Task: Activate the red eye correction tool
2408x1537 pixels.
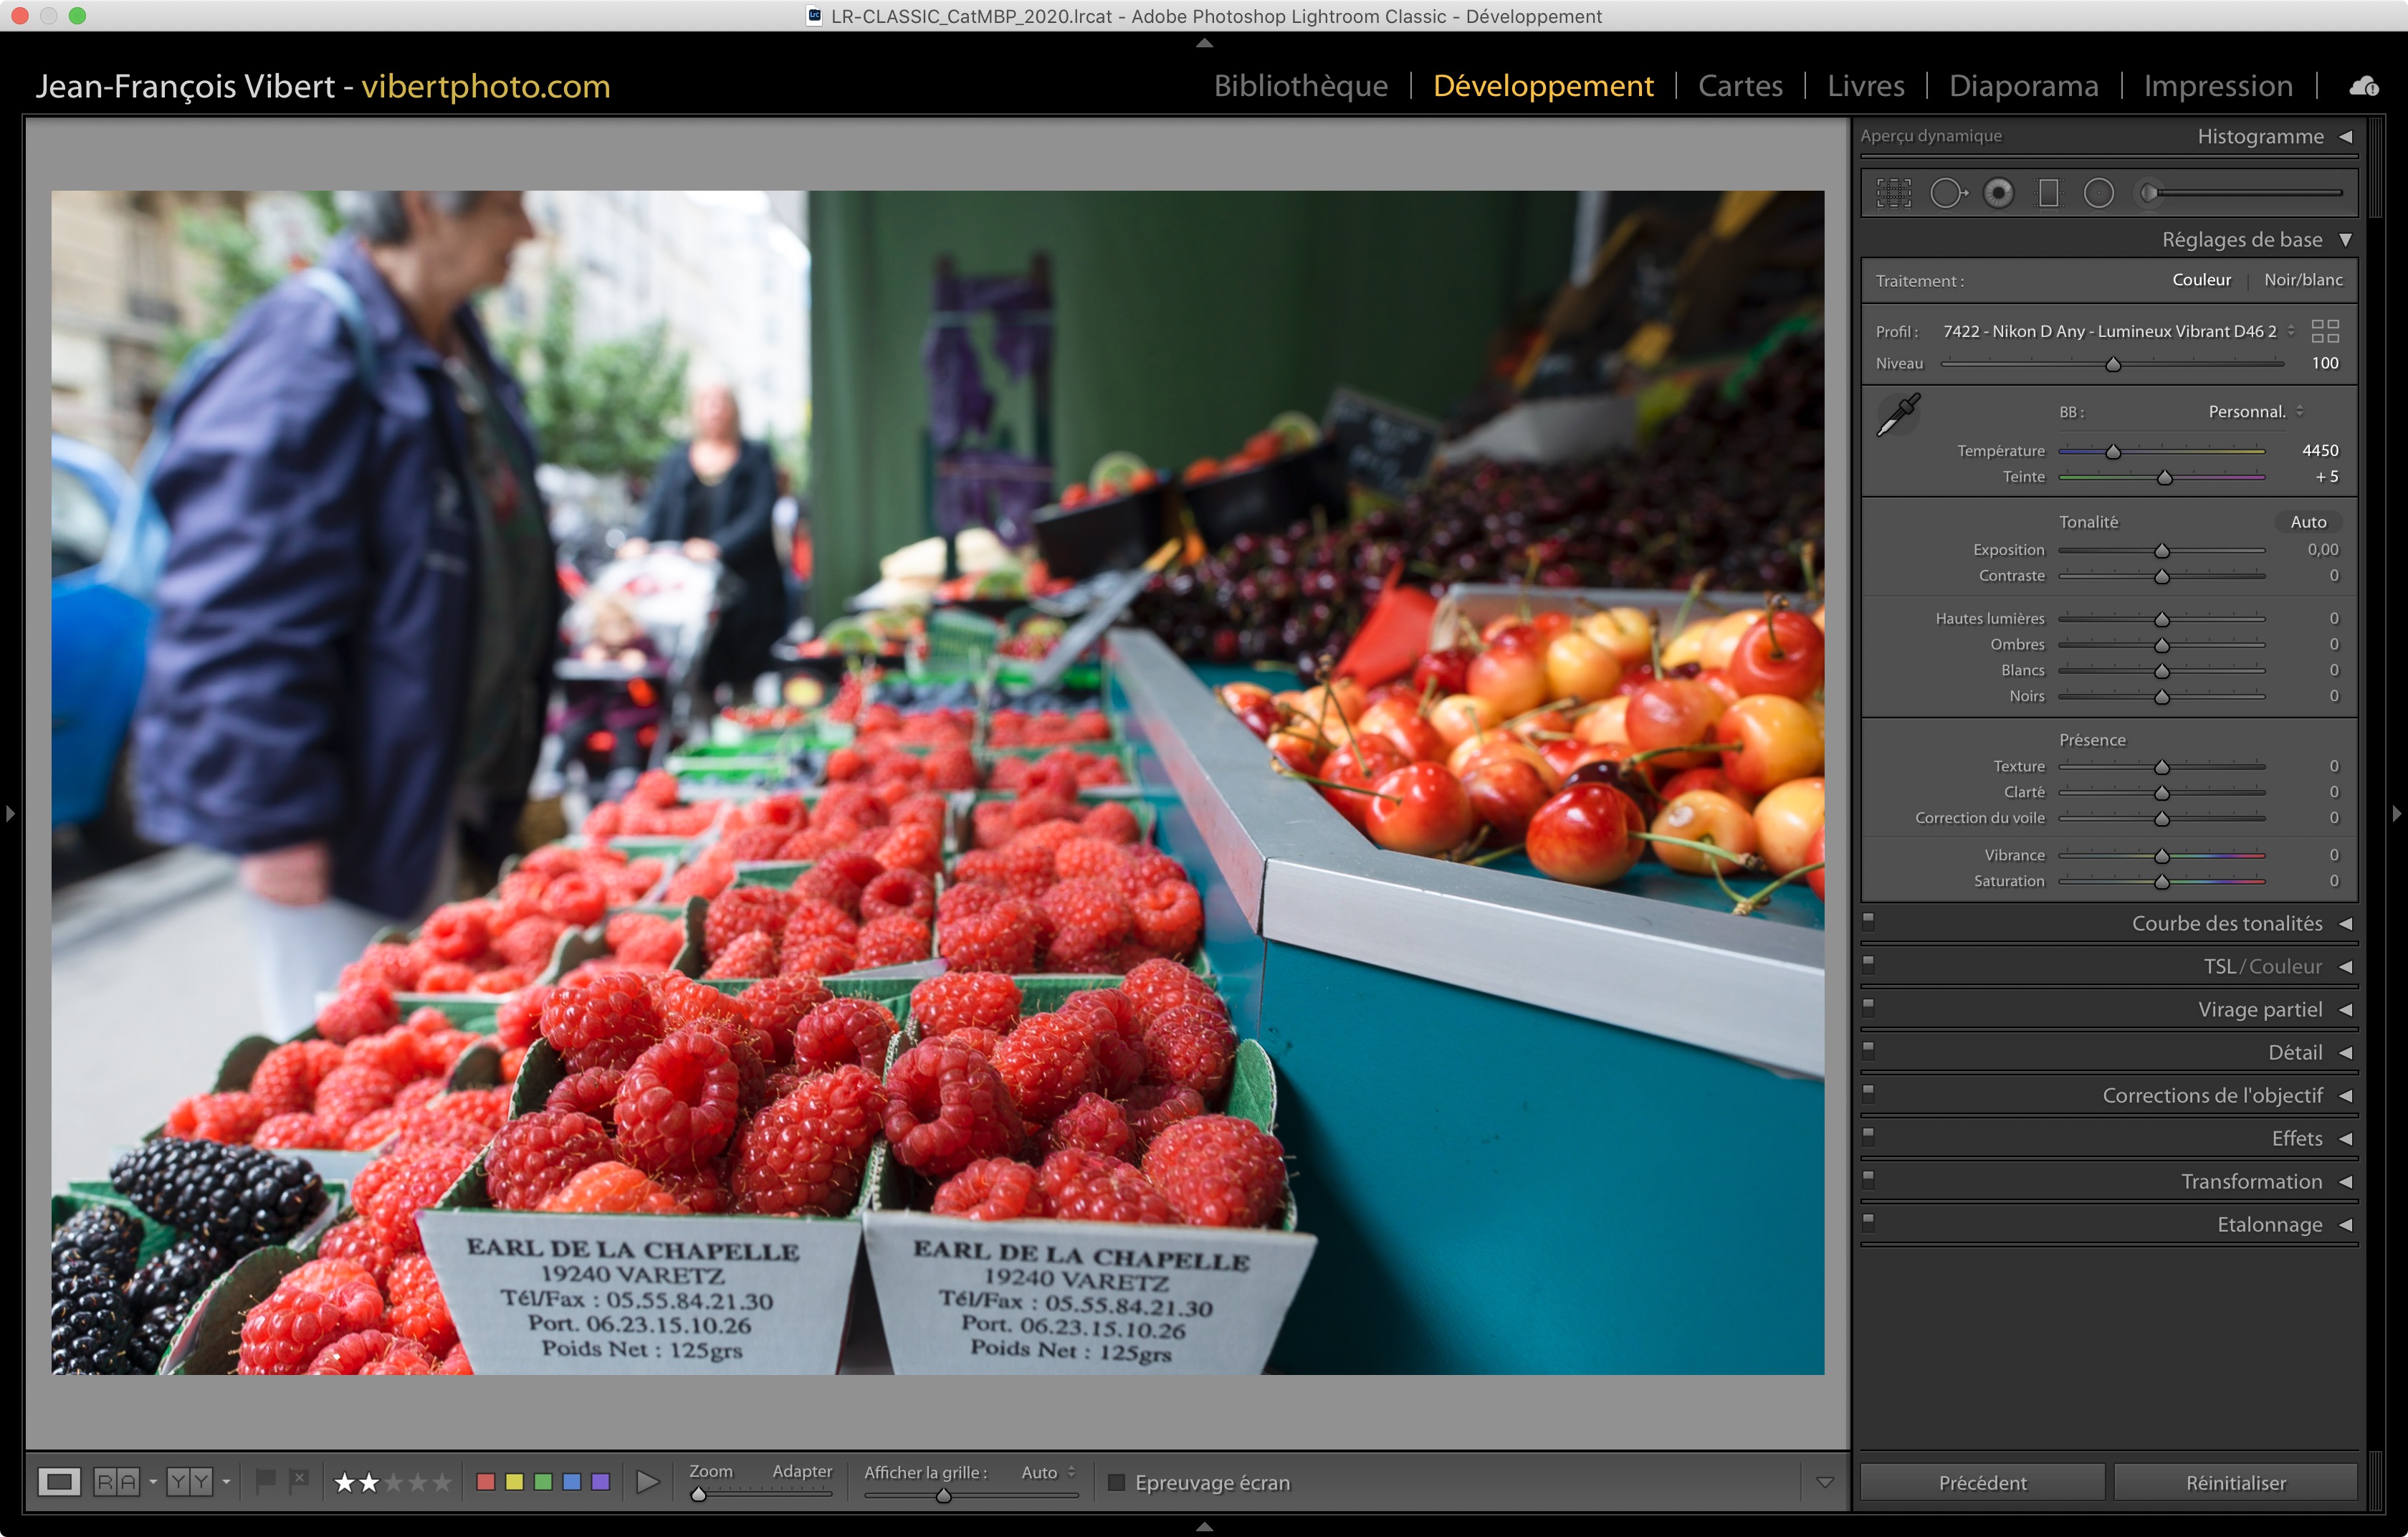Action: [x=1998, y=193]
